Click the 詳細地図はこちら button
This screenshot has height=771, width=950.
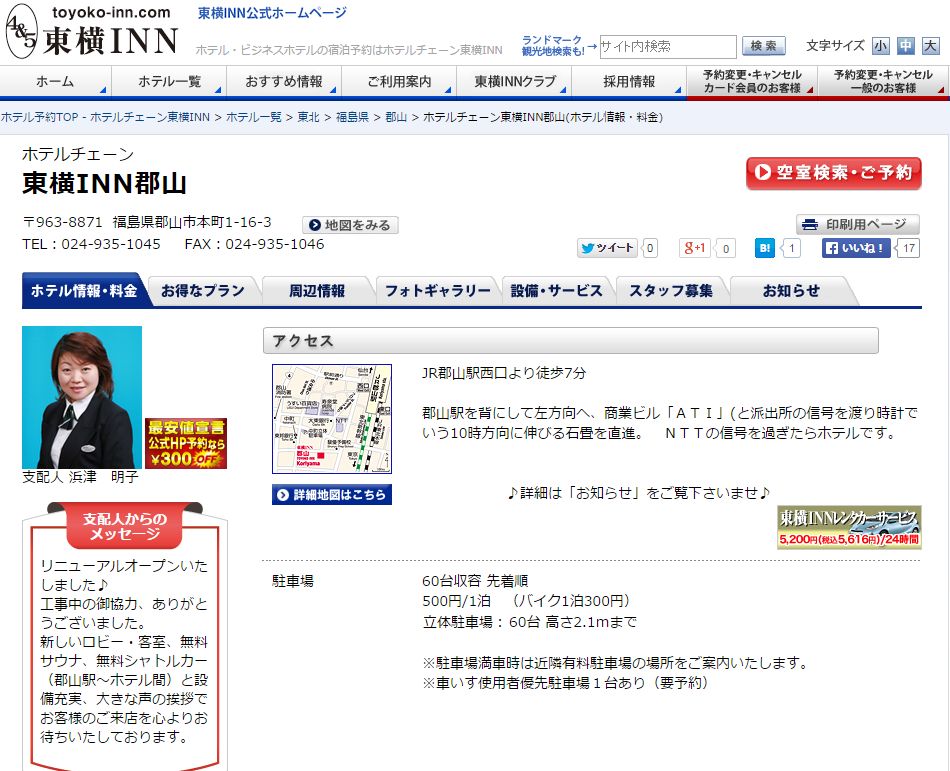332,494
